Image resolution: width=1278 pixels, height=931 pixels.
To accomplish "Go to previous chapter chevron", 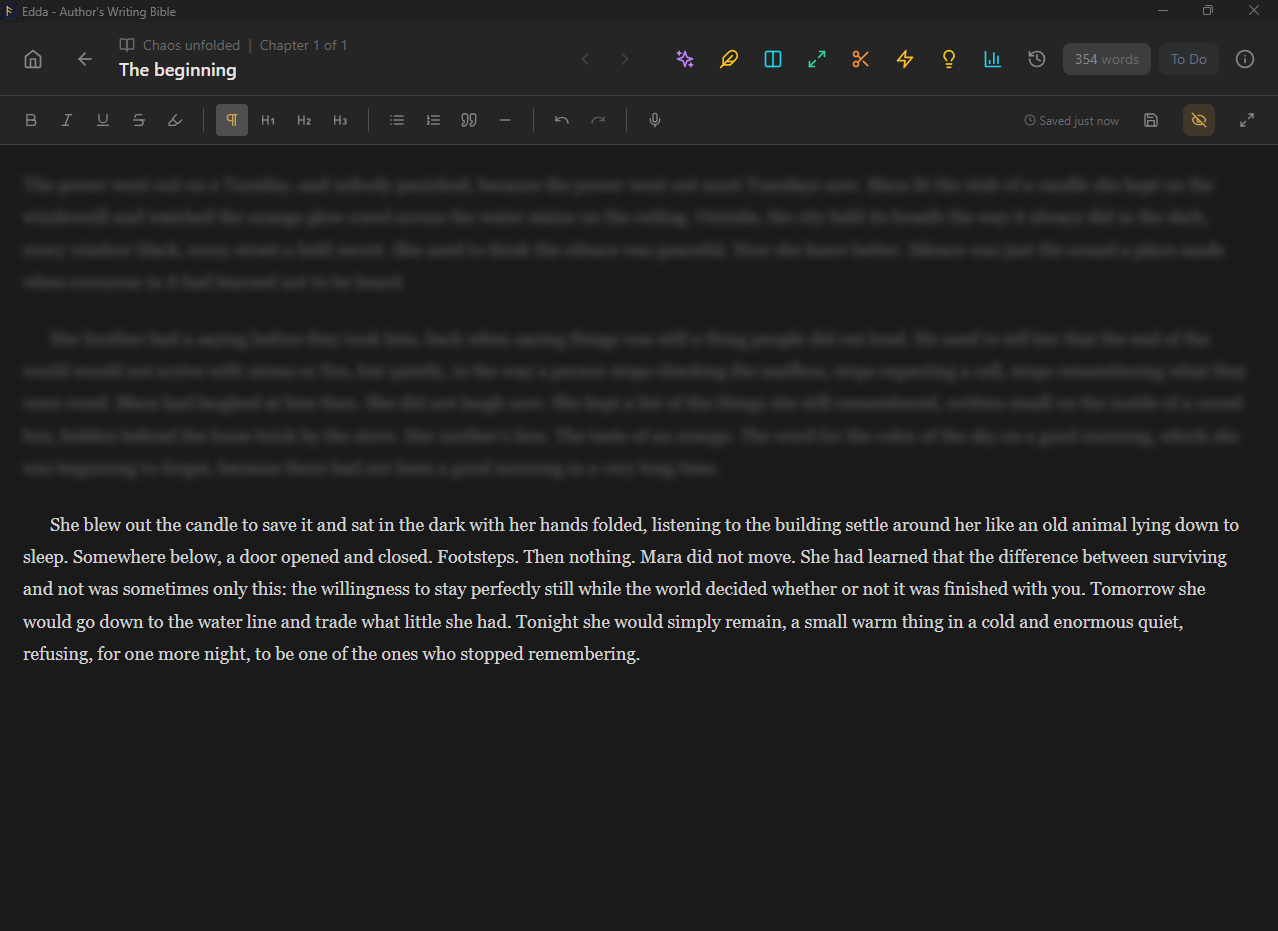I will coord(586,59).
